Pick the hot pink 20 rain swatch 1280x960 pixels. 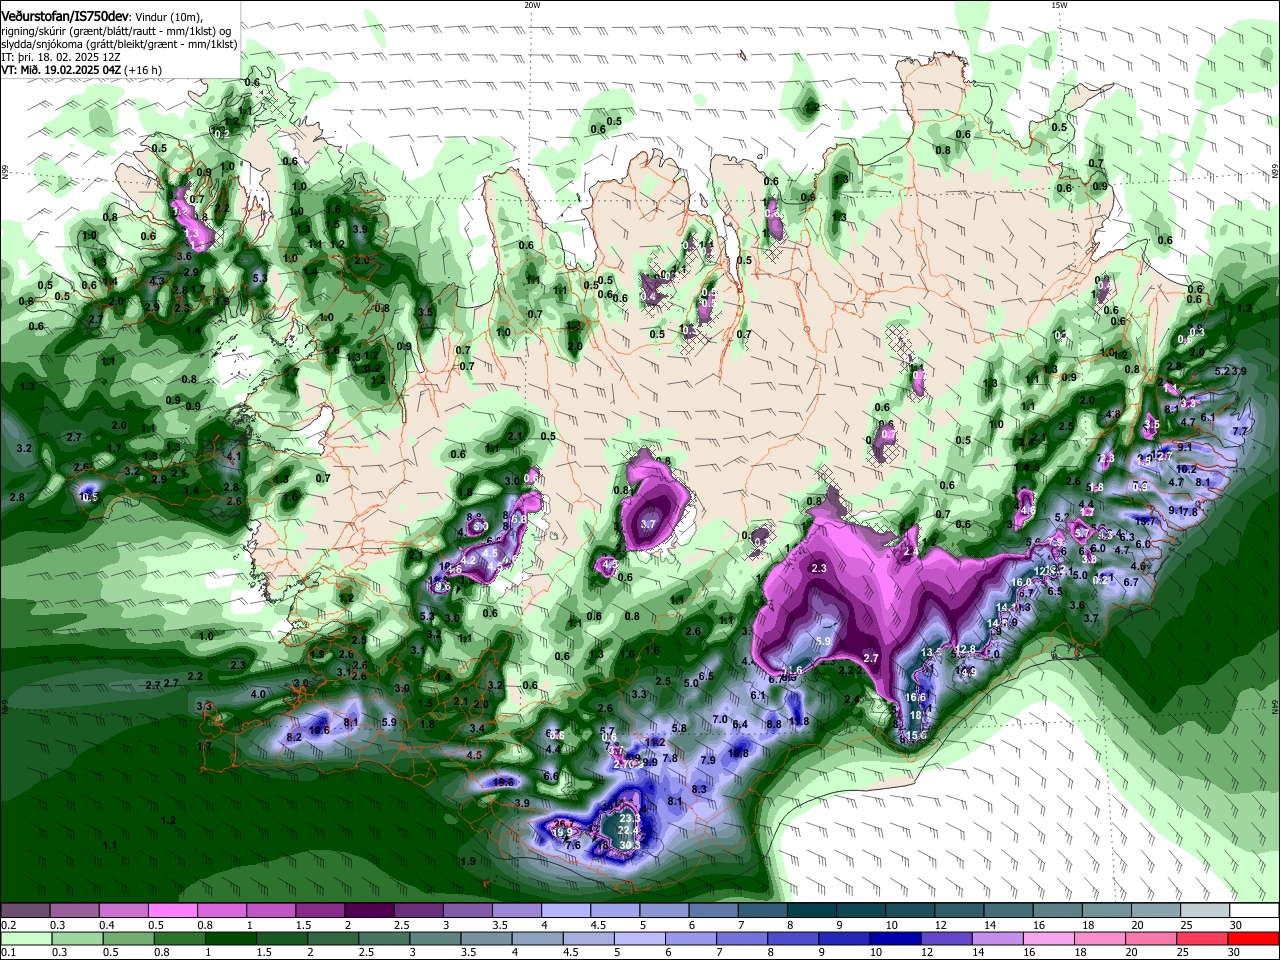pyautogui.click(x=1151, y=939)
